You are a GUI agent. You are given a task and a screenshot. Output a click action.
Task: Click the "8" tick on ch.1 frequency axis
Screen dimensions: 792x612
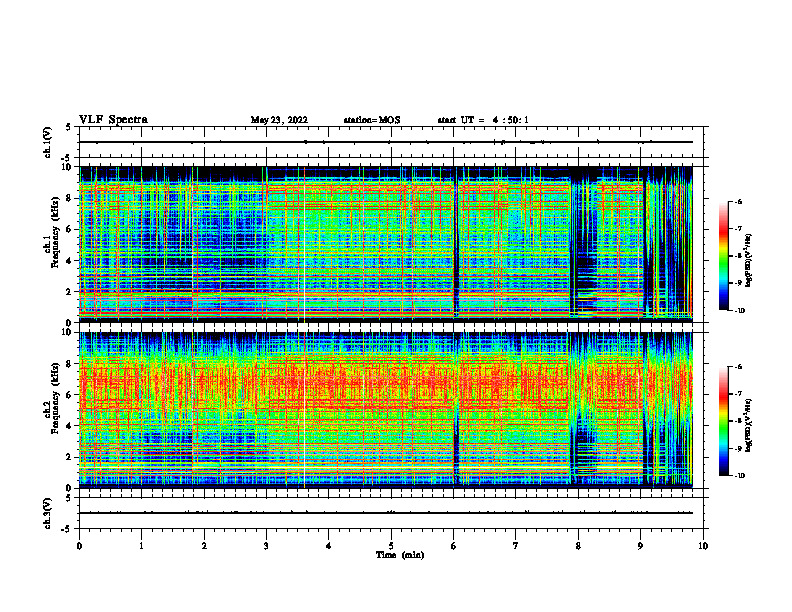70,198
